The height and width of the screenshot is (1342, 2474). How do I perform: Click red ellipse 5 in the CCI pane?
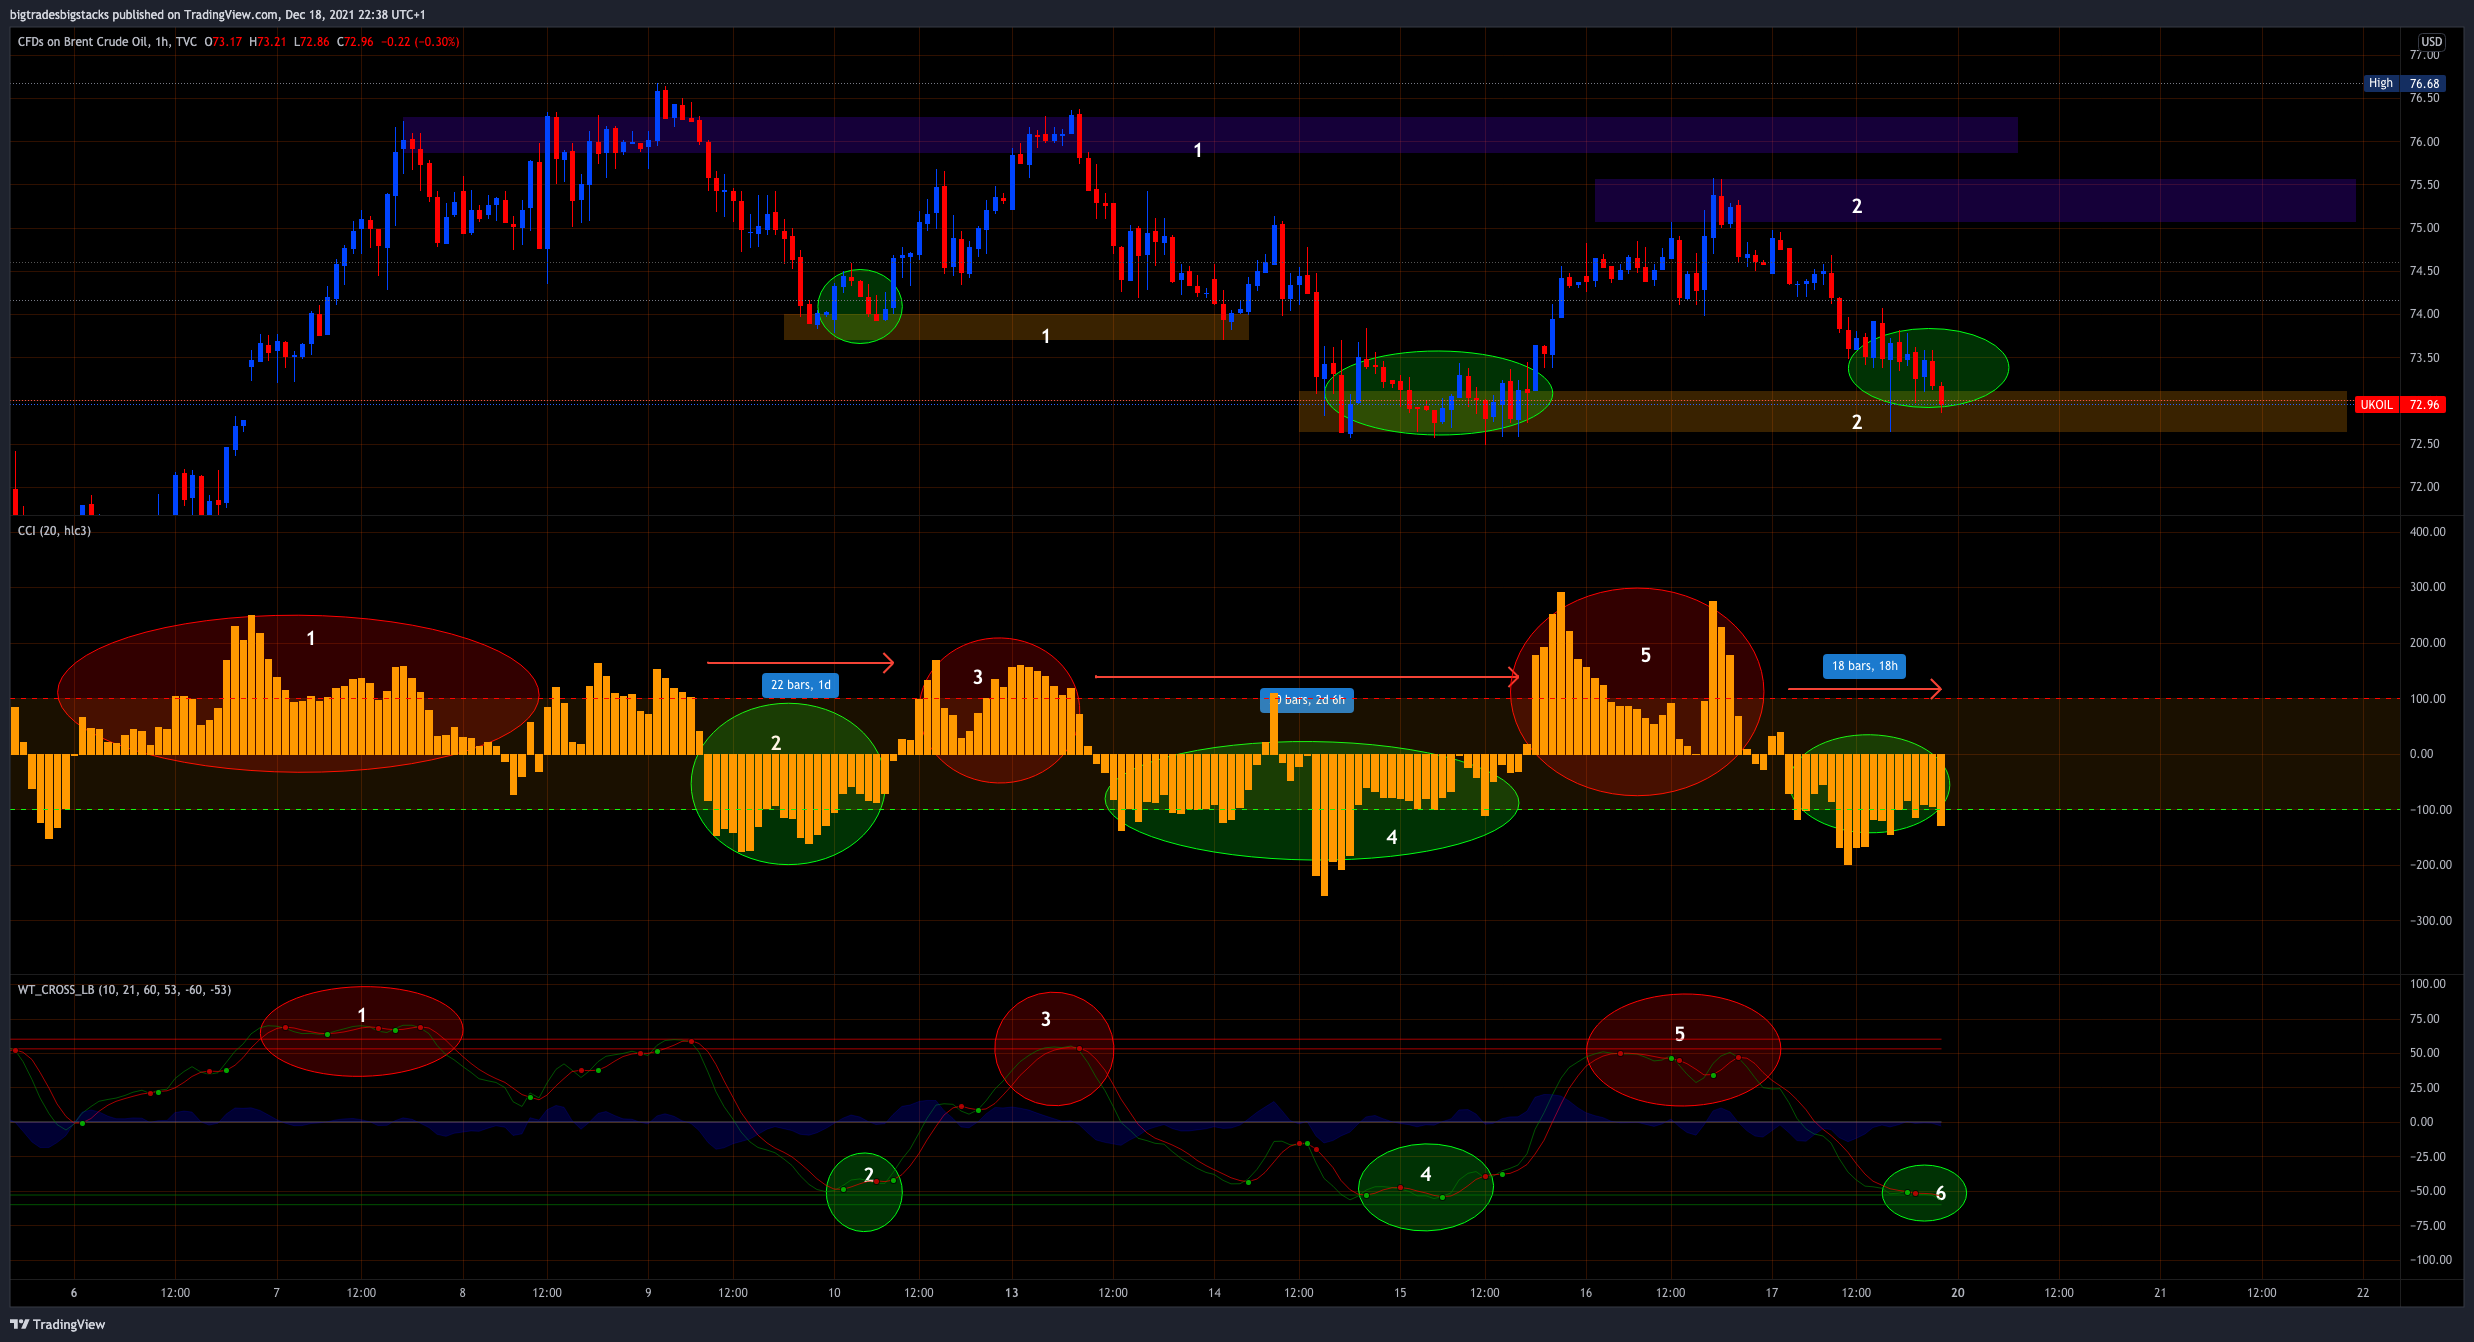pyautogui.click(x=1636, y=692)
